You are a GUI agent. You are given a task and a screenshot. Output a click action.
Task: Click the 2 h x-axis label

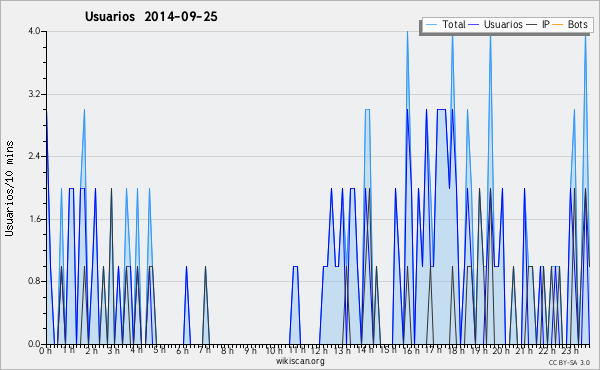click(91, 351)
